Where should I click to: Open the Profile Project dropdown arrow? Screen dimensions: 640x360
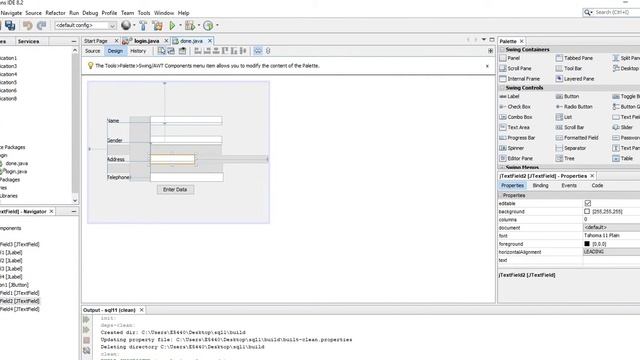click(x=217, y=25)
